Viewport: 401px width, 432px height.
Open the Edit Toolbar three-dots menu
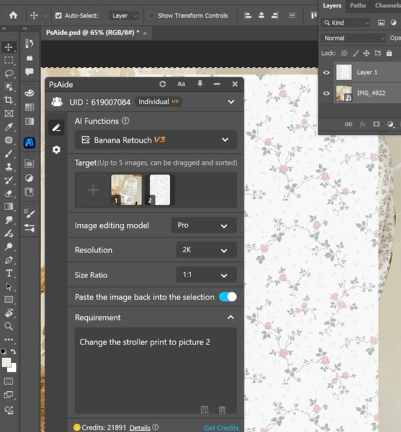click(9, 340)
